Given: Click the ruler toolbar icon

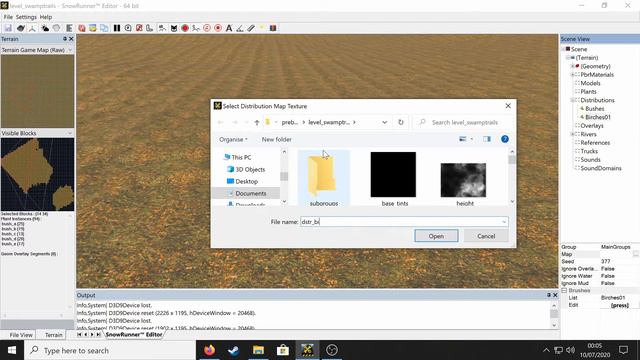Looking at the screenshot, I should tap(251, 28).
